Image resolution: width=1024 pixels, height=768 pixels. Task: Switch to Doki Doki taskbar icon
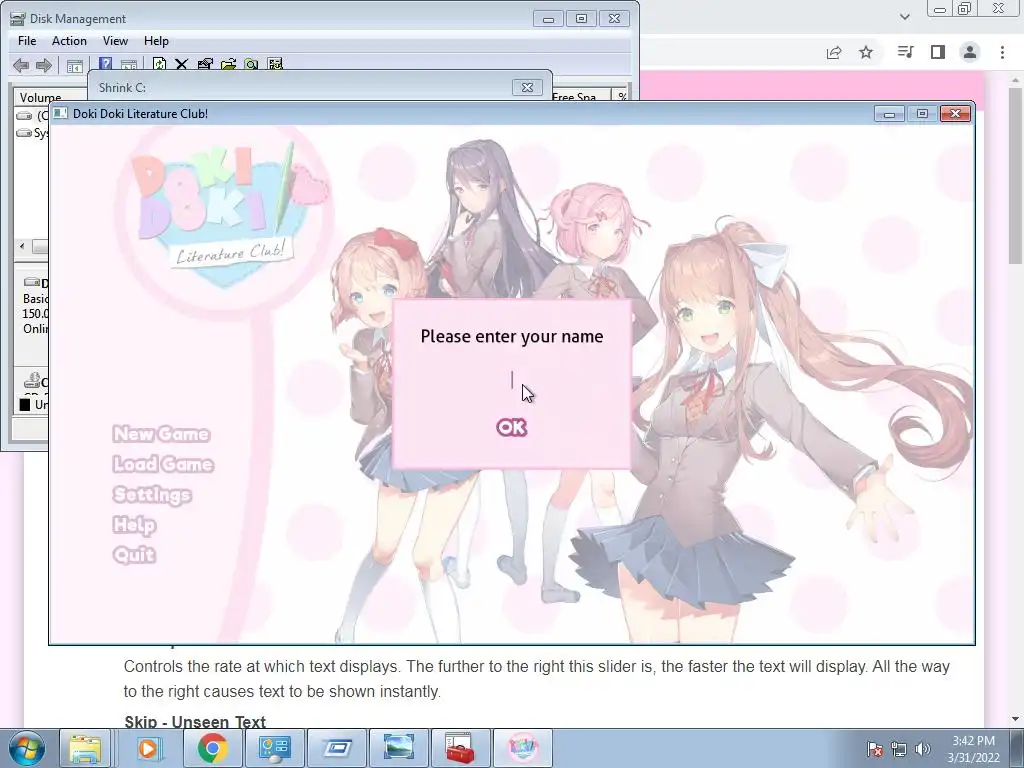click(523, 748)
